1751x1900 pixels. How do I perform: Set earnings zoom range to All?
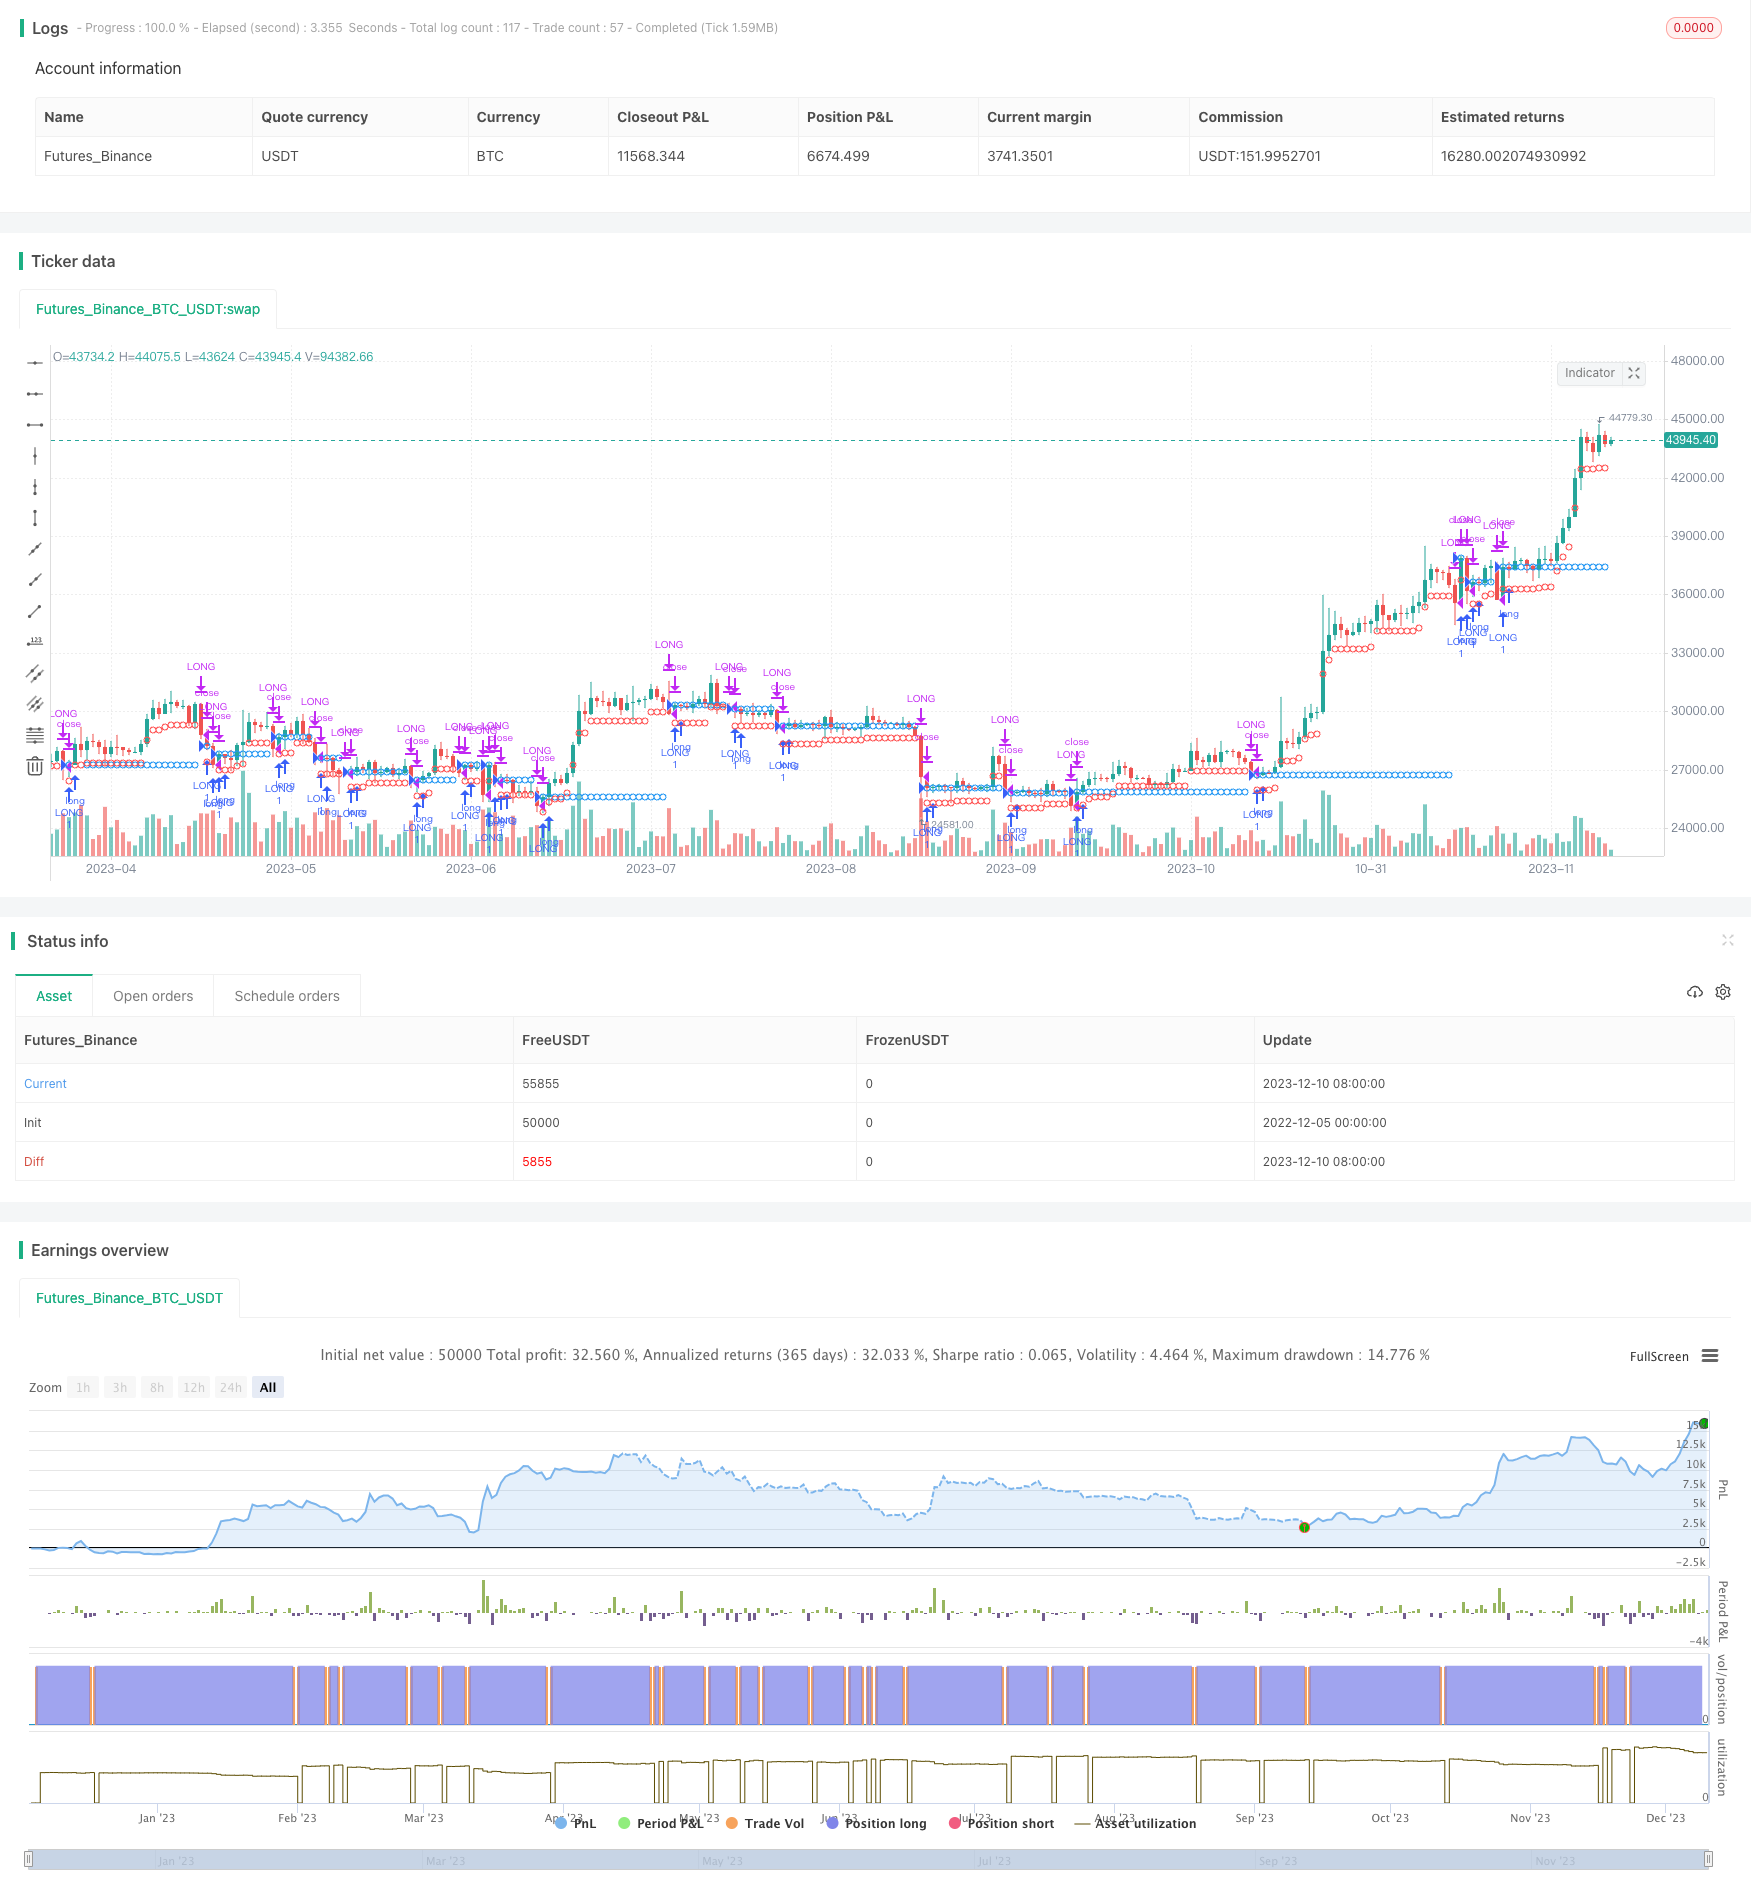(268, 1387)
